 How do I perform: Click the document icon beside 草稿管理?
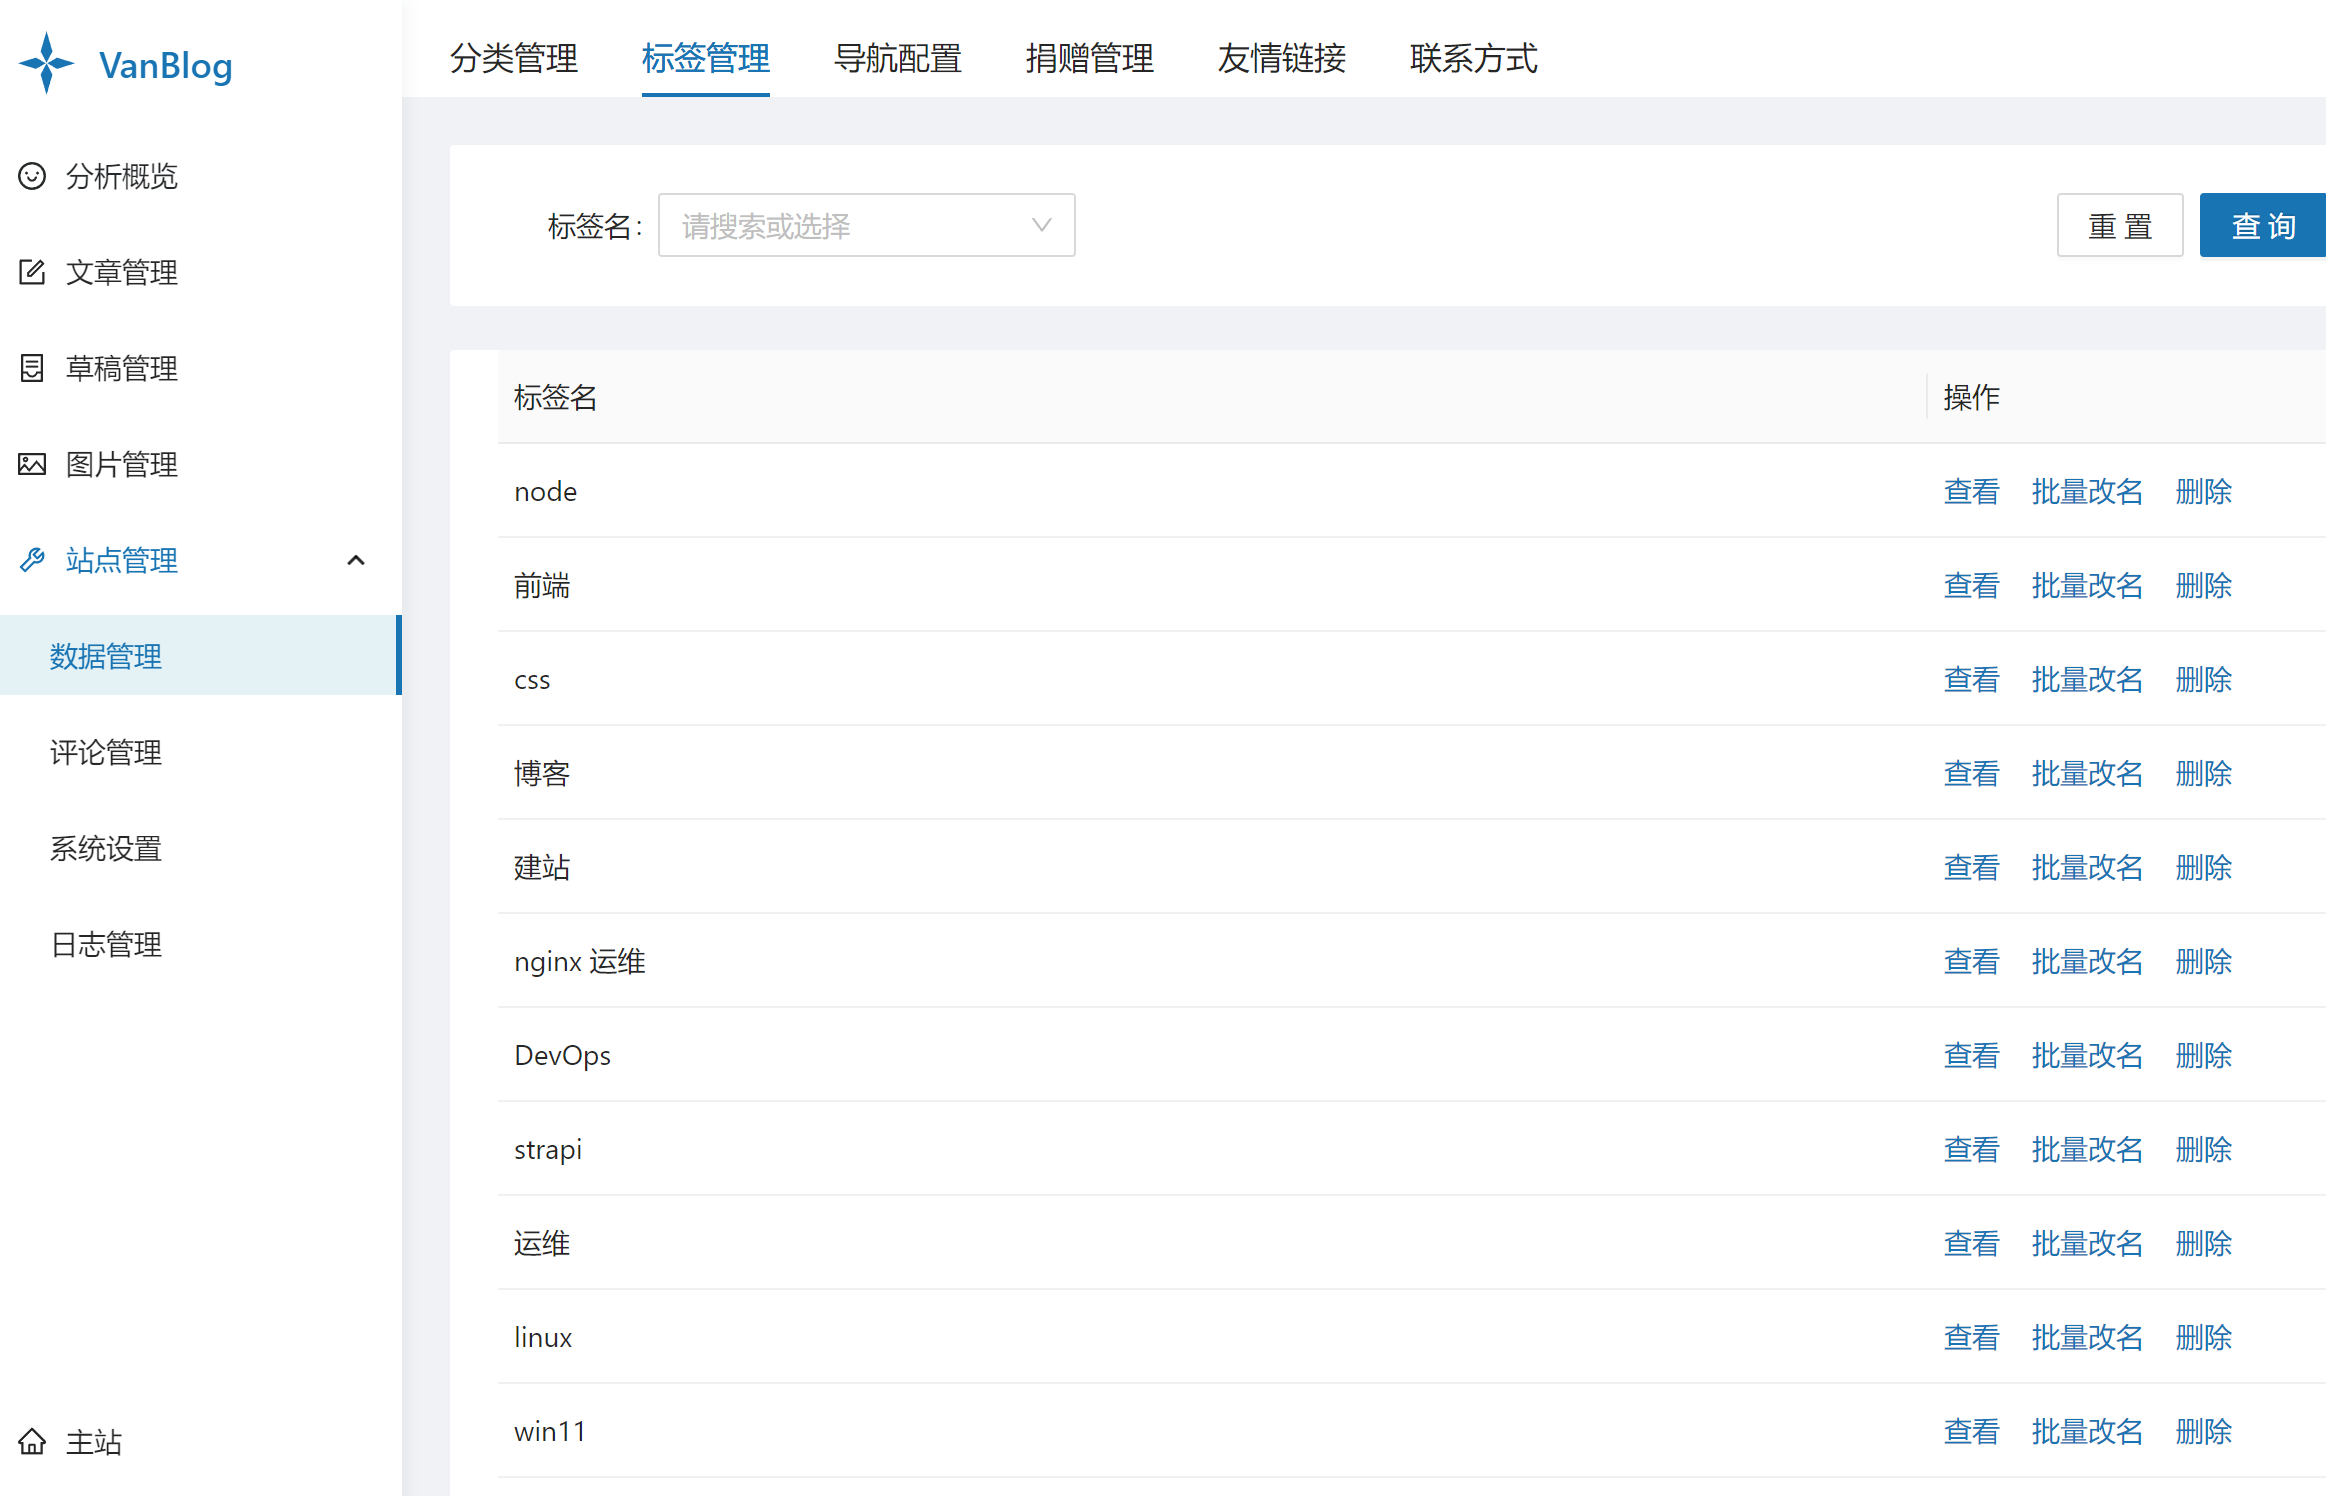tap(32, 368)
